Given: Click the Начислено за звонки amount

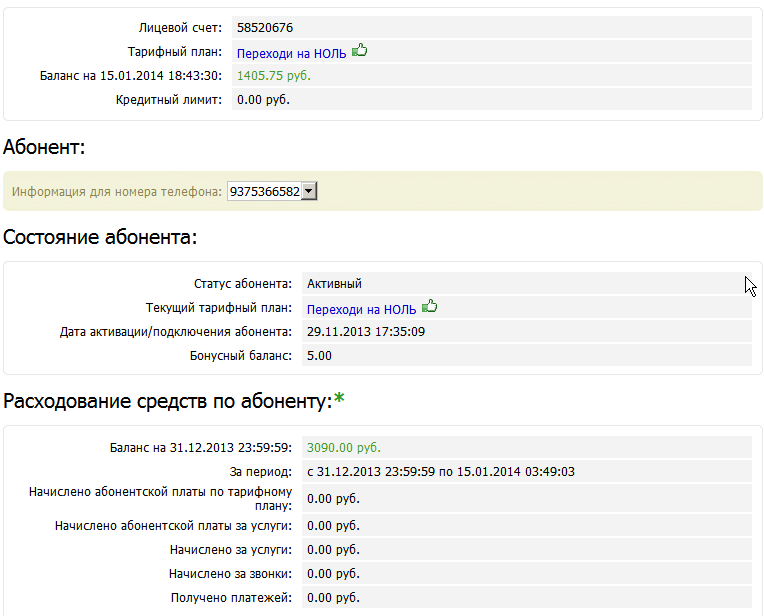Looking at the screenshot, I should tap(333, 574).
